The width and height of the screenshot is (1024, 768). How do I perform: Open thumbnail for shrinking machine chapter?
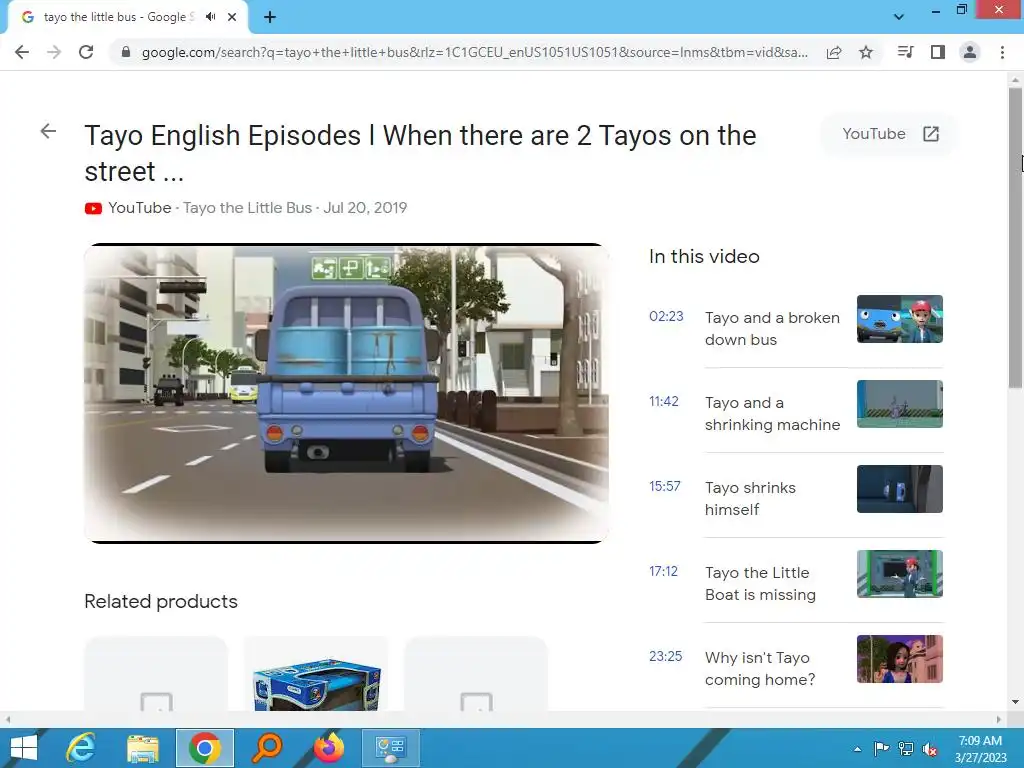pyautogui.click(x=899, y=404)
